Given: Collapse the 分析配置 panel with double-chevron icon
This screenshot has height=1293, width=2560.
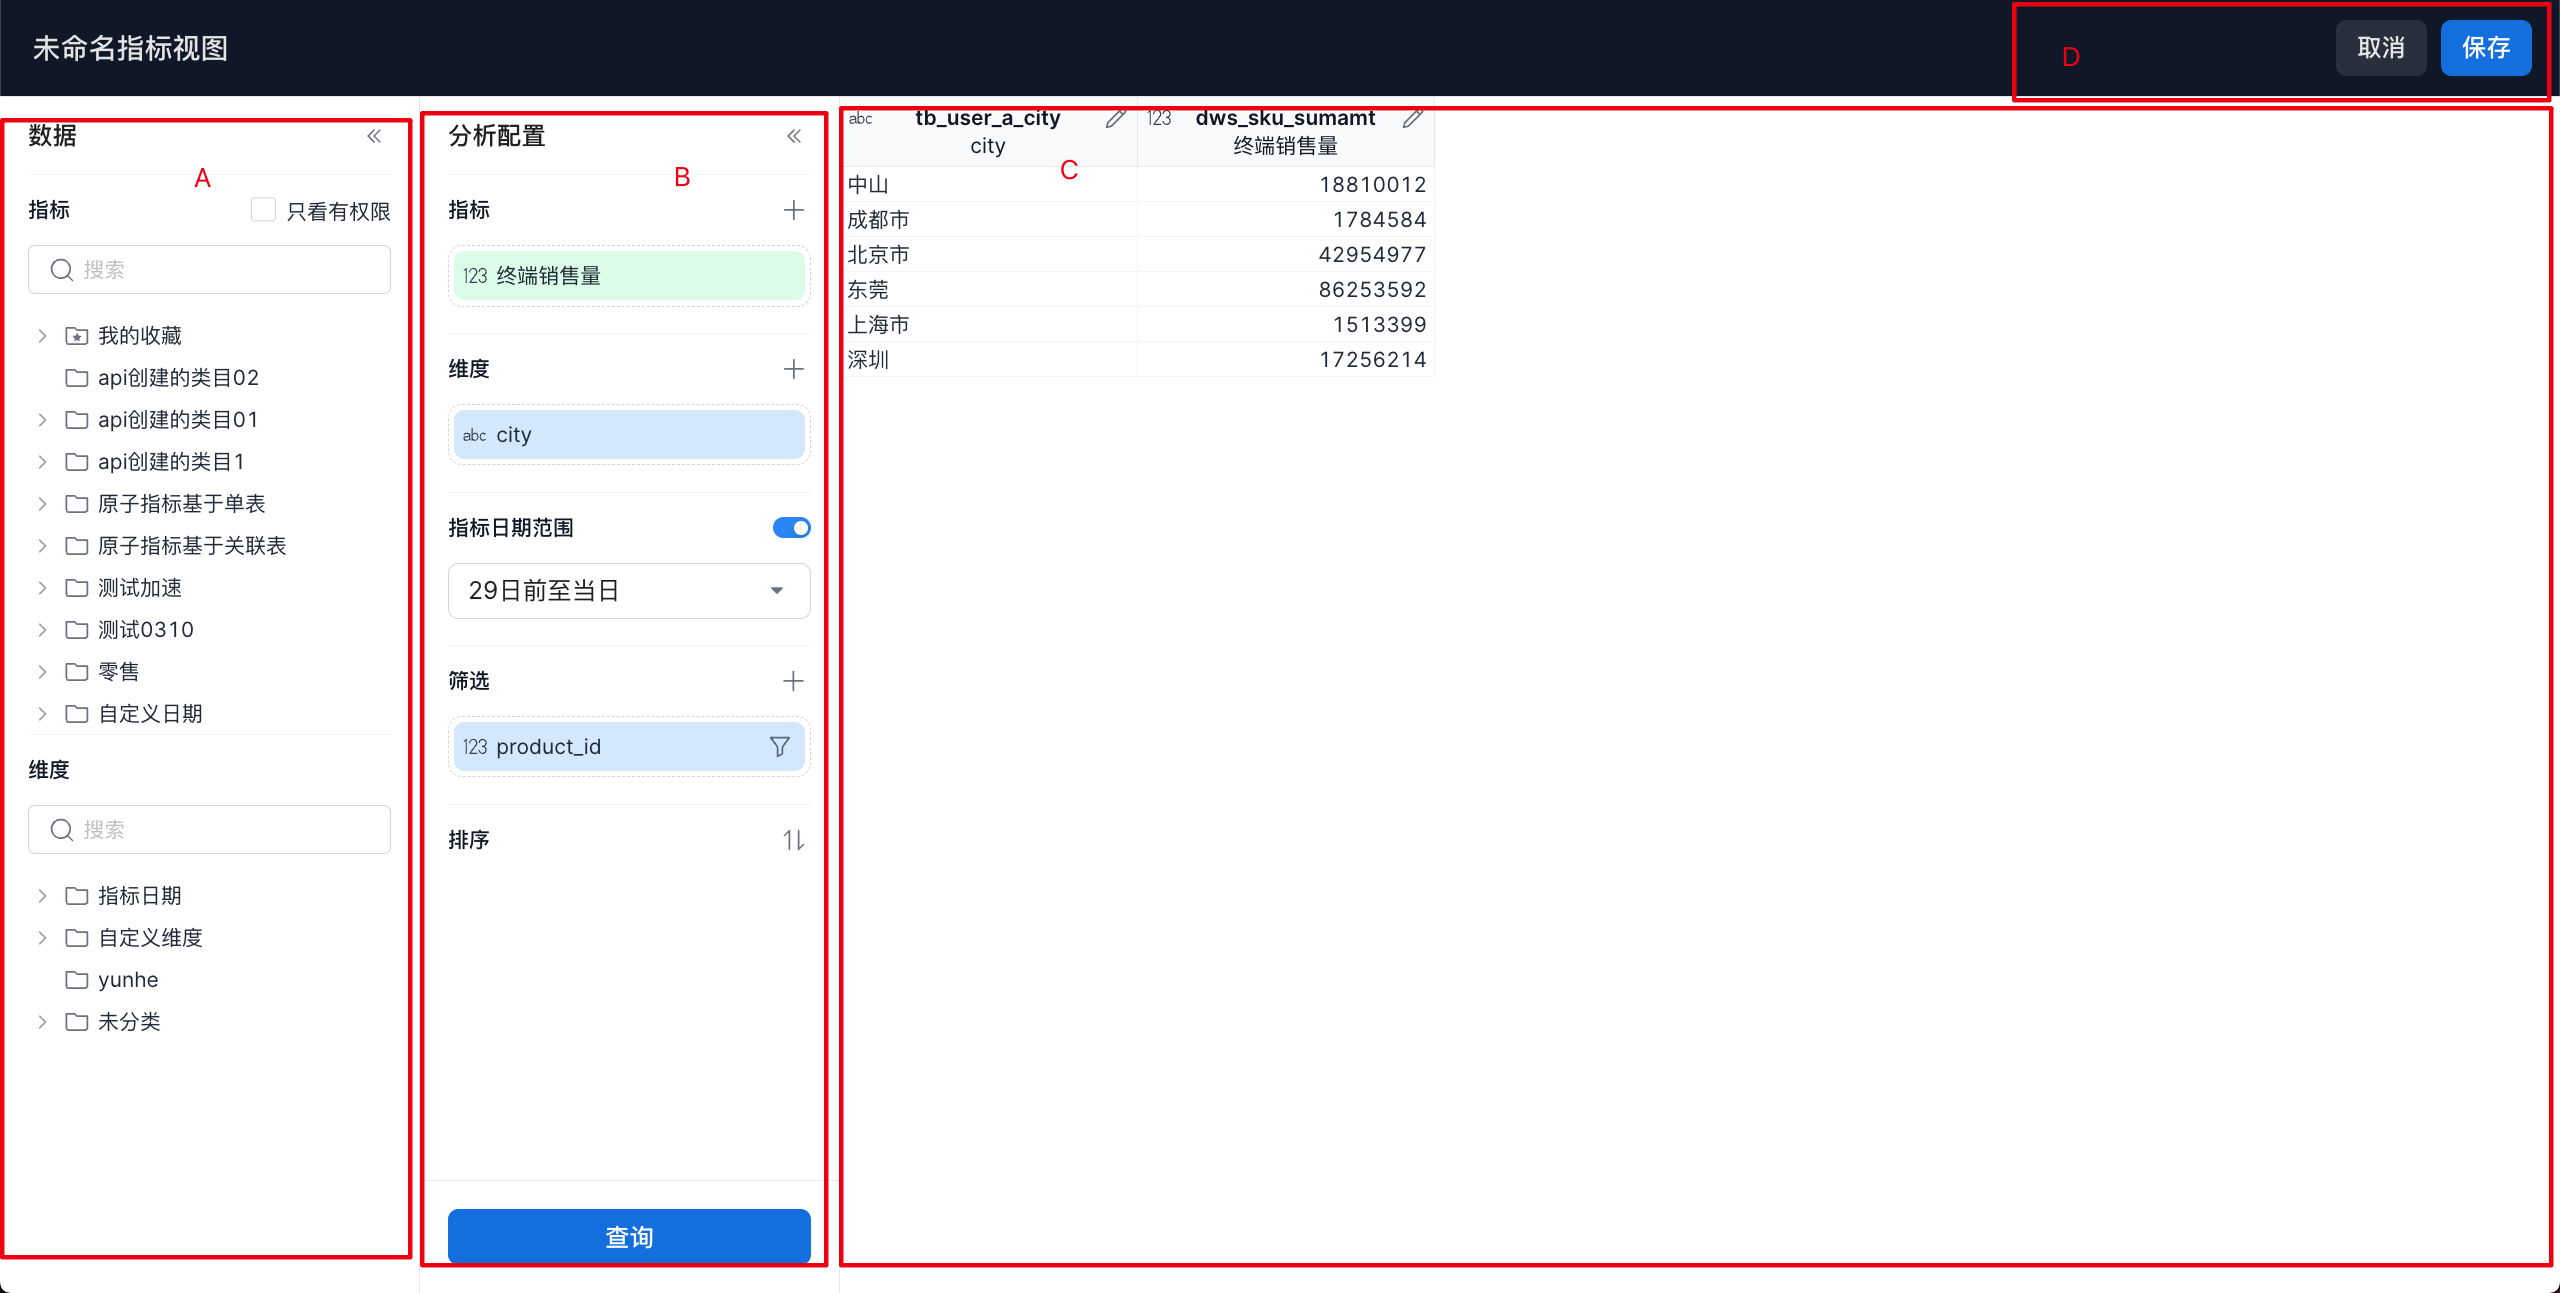Looking at the screenshot, I should [794, 136].
